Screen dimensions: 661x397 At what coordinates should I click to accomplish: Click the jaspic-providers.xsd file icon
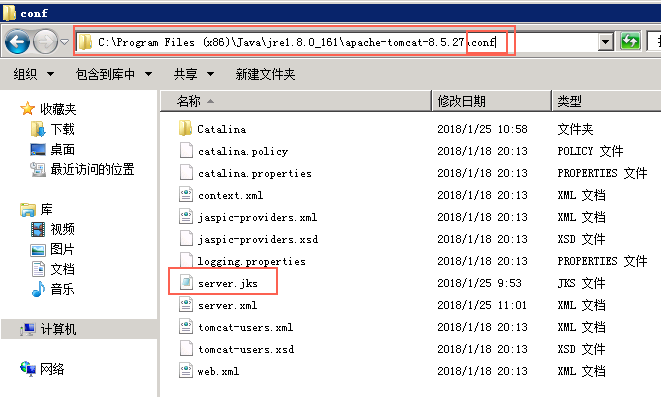point(186,239)
